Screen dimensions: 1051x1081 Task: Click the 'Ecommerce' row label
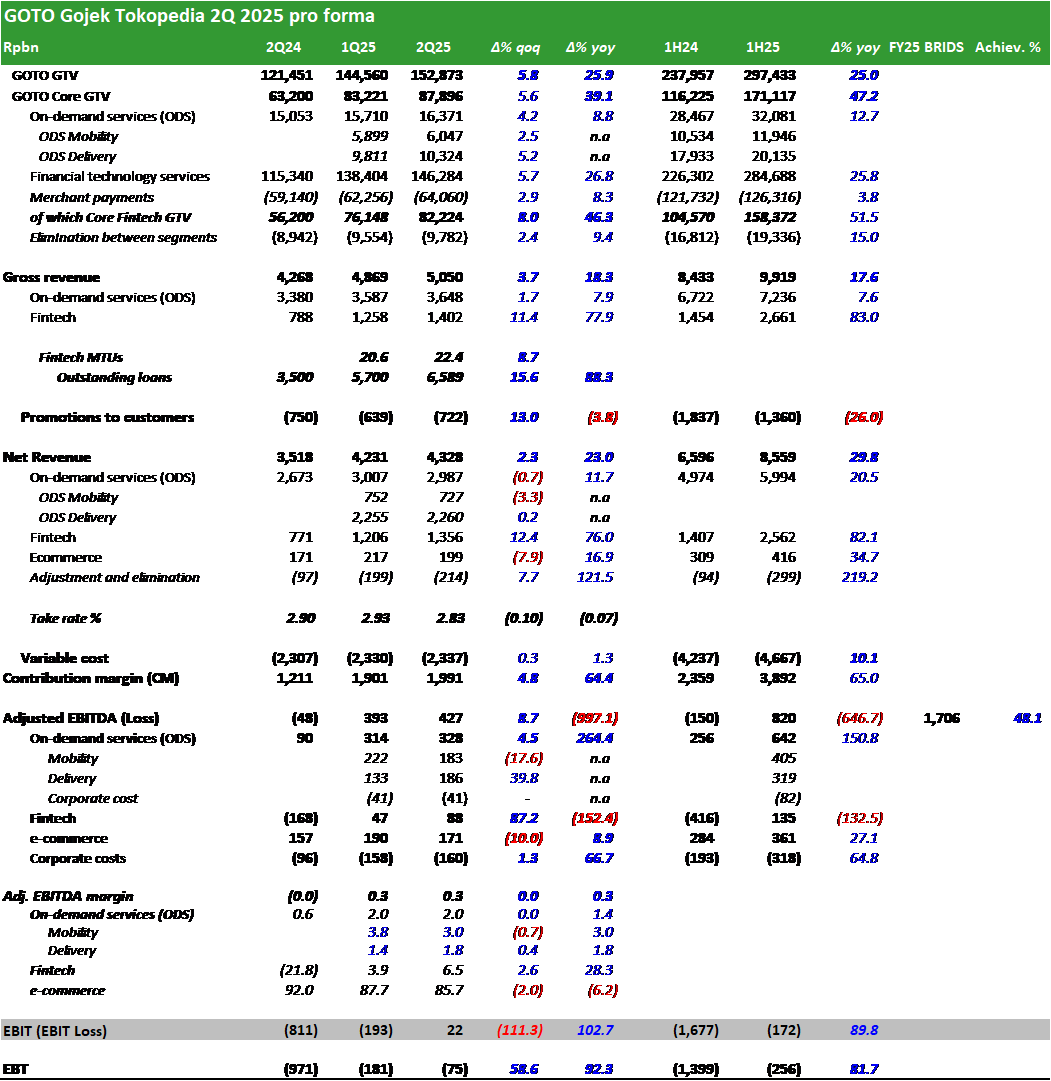point(66,558)
